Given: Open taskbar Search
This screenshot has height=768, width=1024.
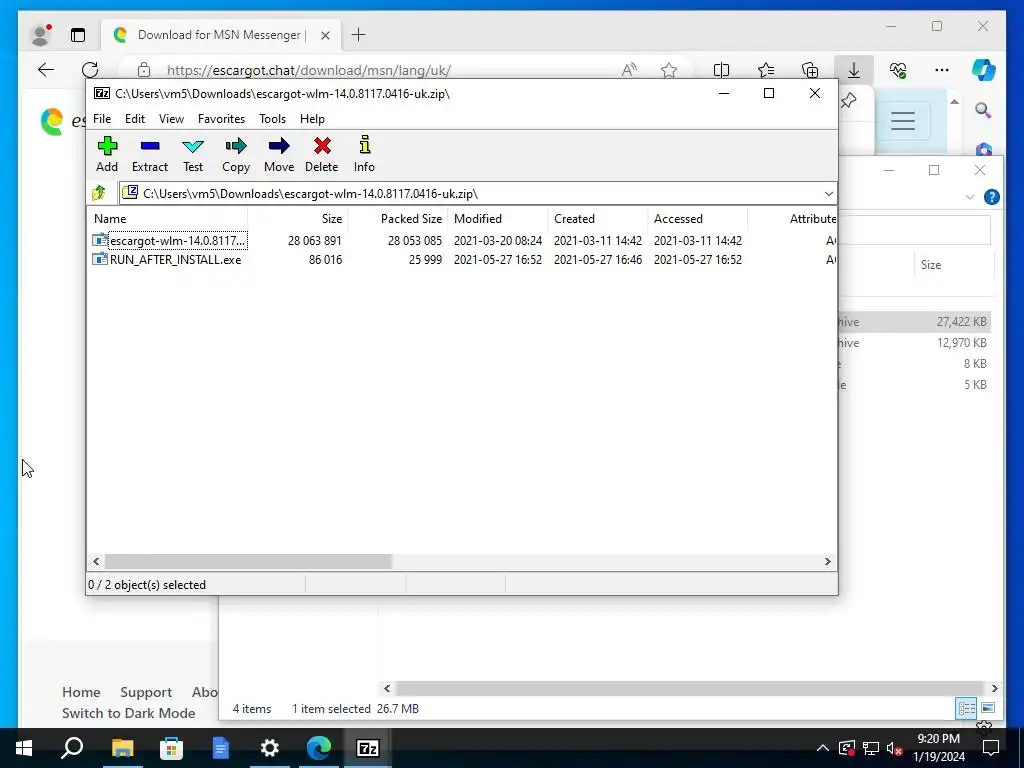Looking at the screenshot, I should coord(72,748).
